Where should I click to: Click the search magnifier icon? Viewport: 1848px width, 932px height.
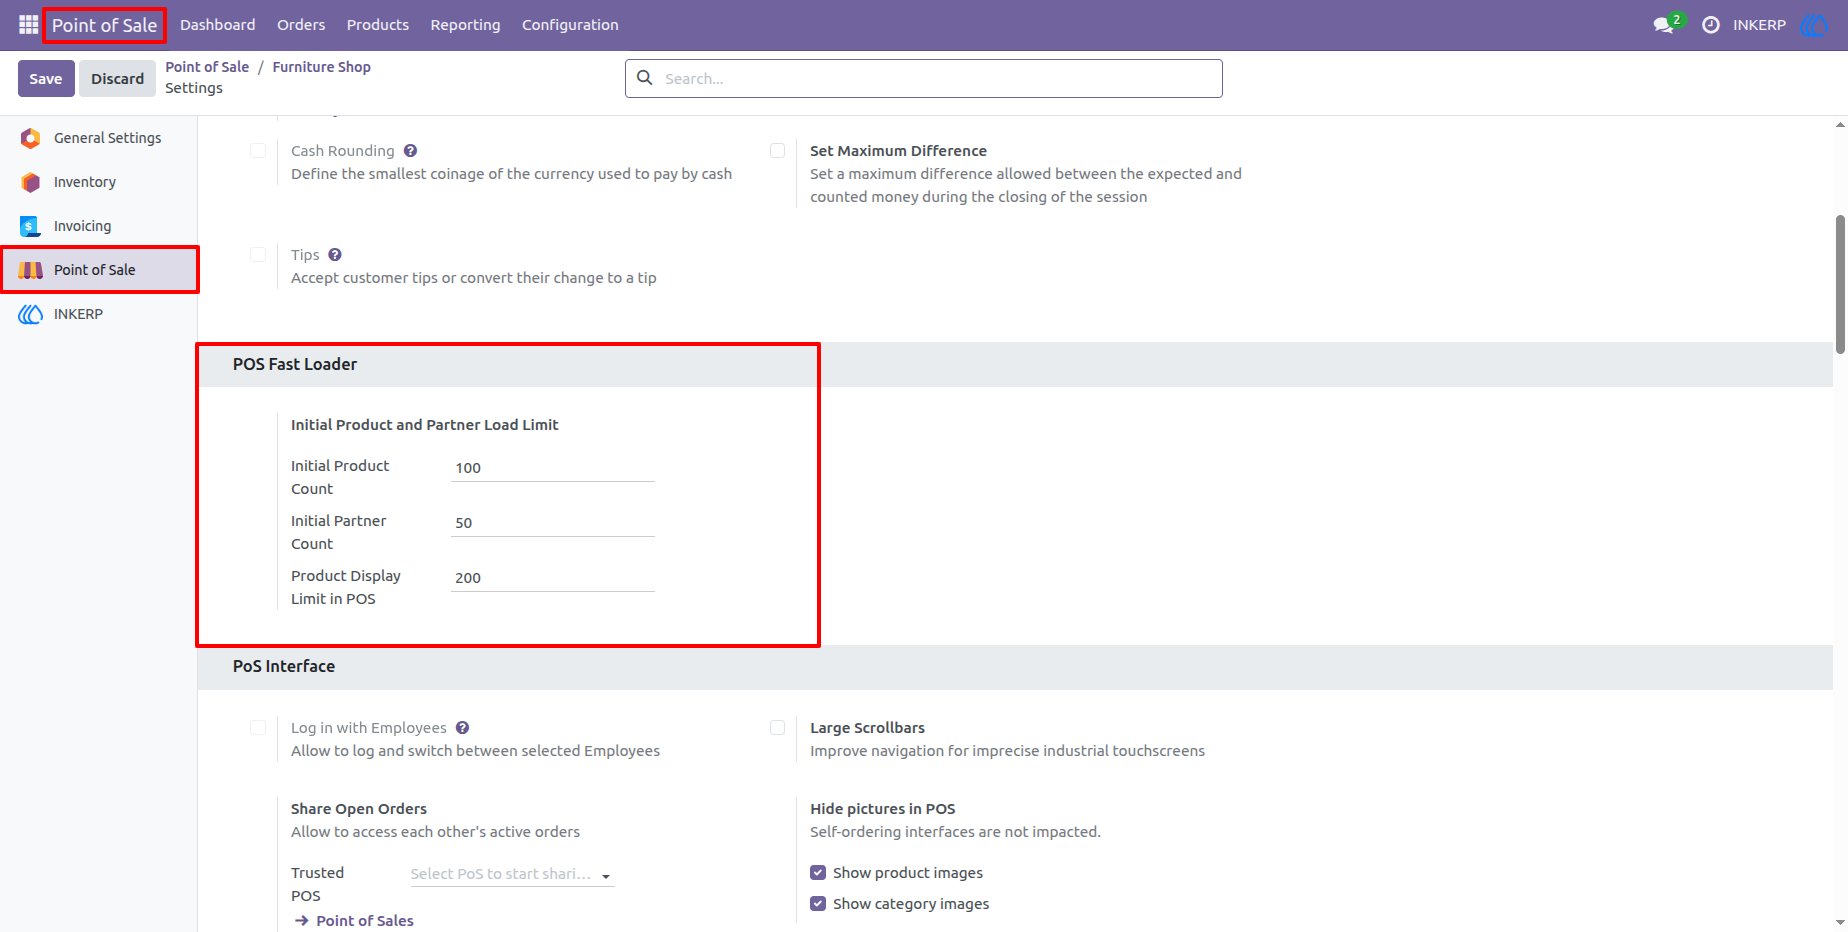(x=645, y=78)
